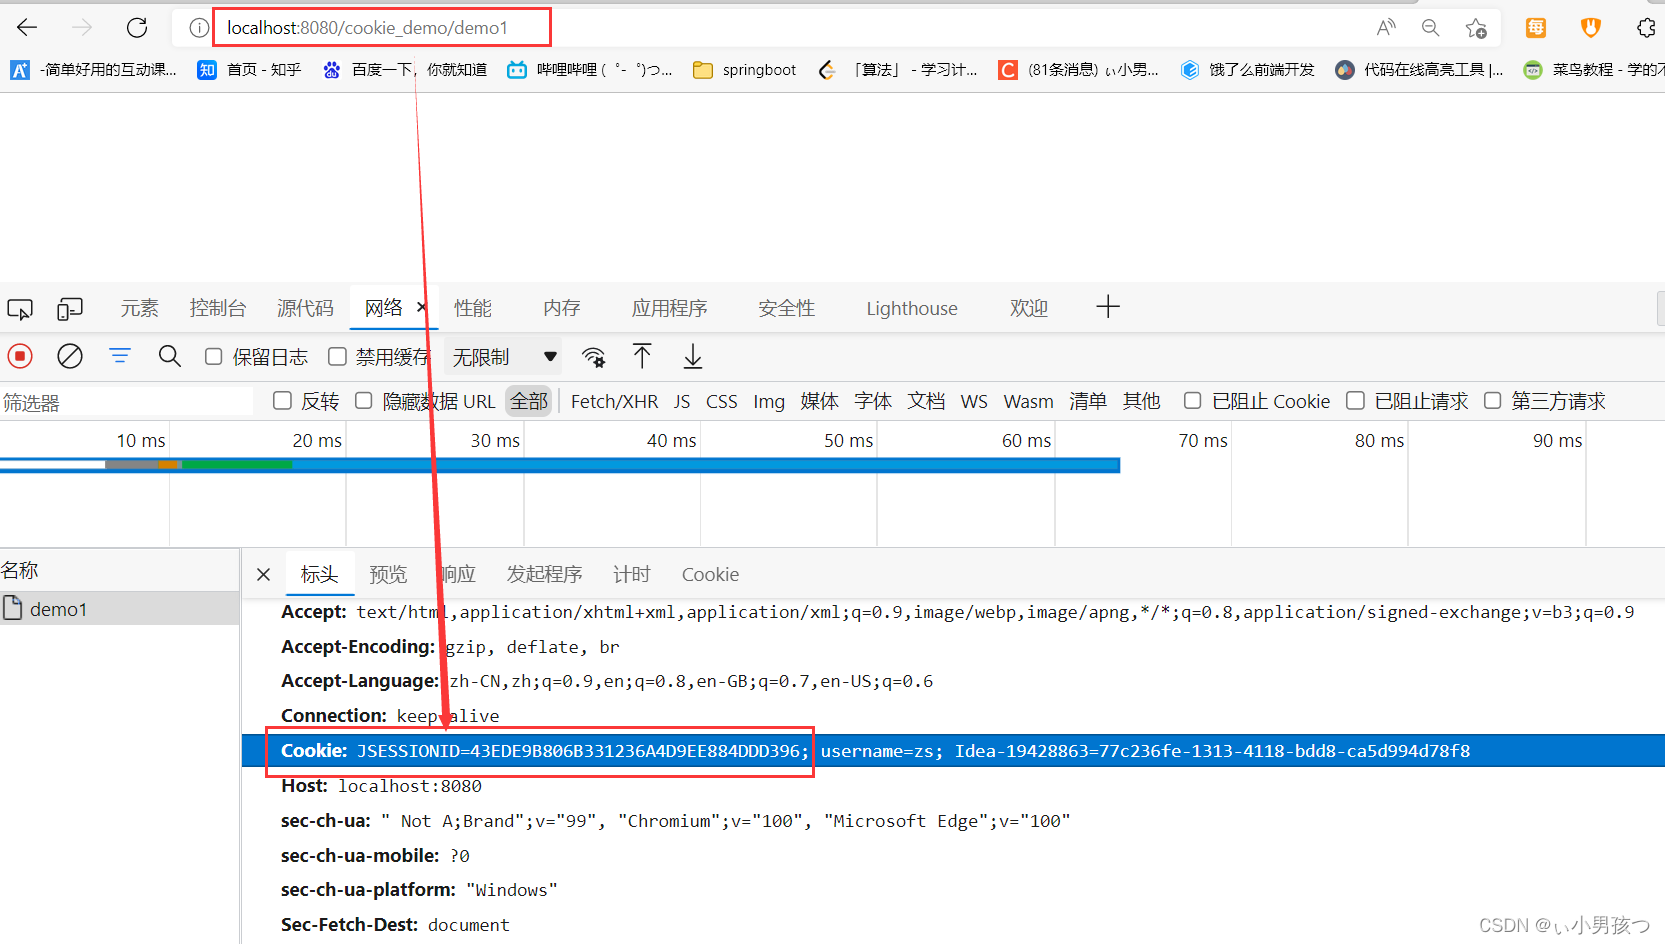The image size is (1665, 944).
Task: Open the springboot bookmark folder
Action: (x=745, y=70)
